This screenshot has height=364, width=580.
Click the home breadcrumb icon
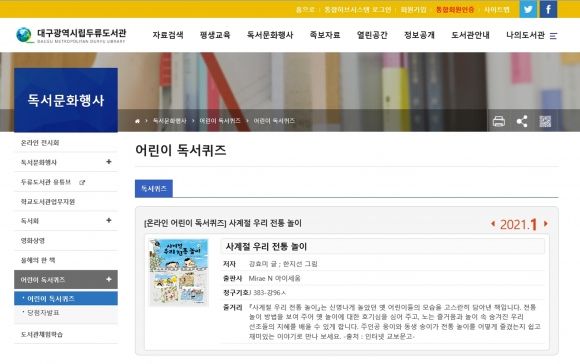(x=137, y=121)
